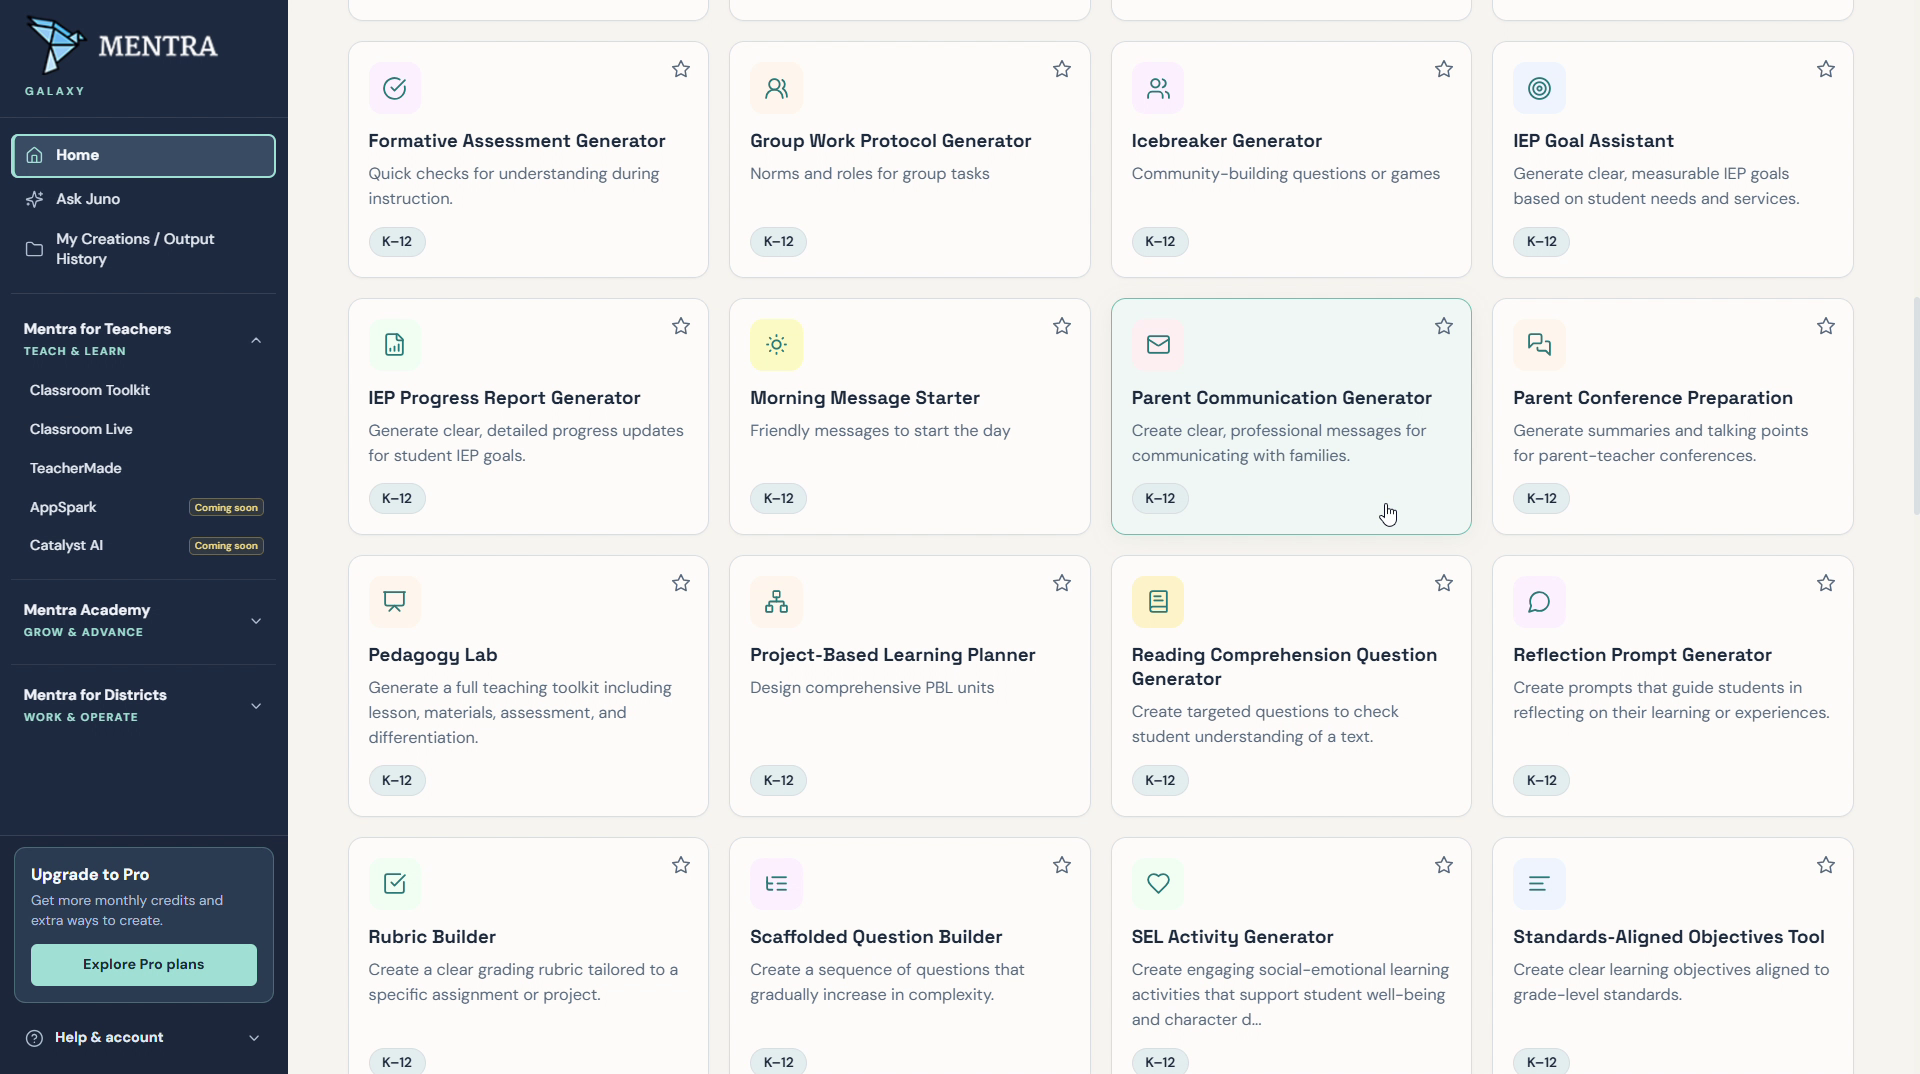Collapse the Mentra for Teachers section
The height and width of the screenshot is (1074, 1920).
[256, 340]
